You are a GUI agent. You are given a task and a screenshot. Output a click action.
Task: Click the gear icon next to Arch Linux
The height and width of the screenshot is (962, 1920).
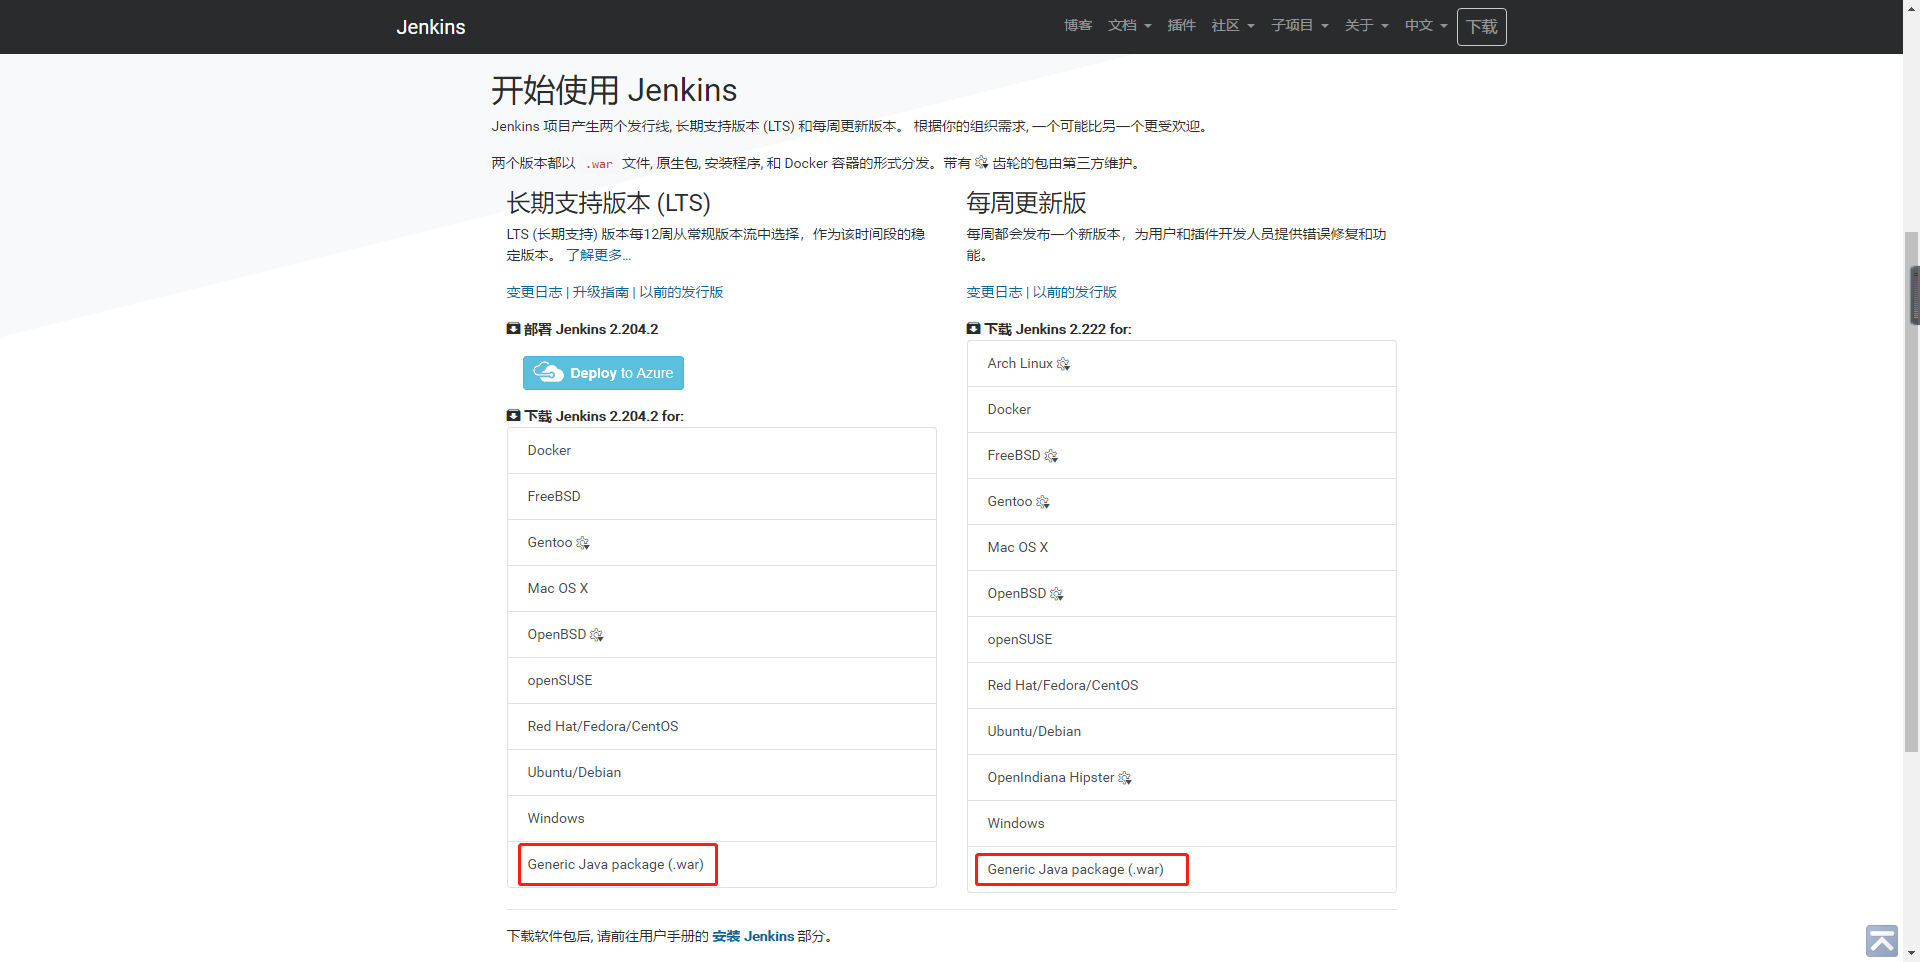1063,364
